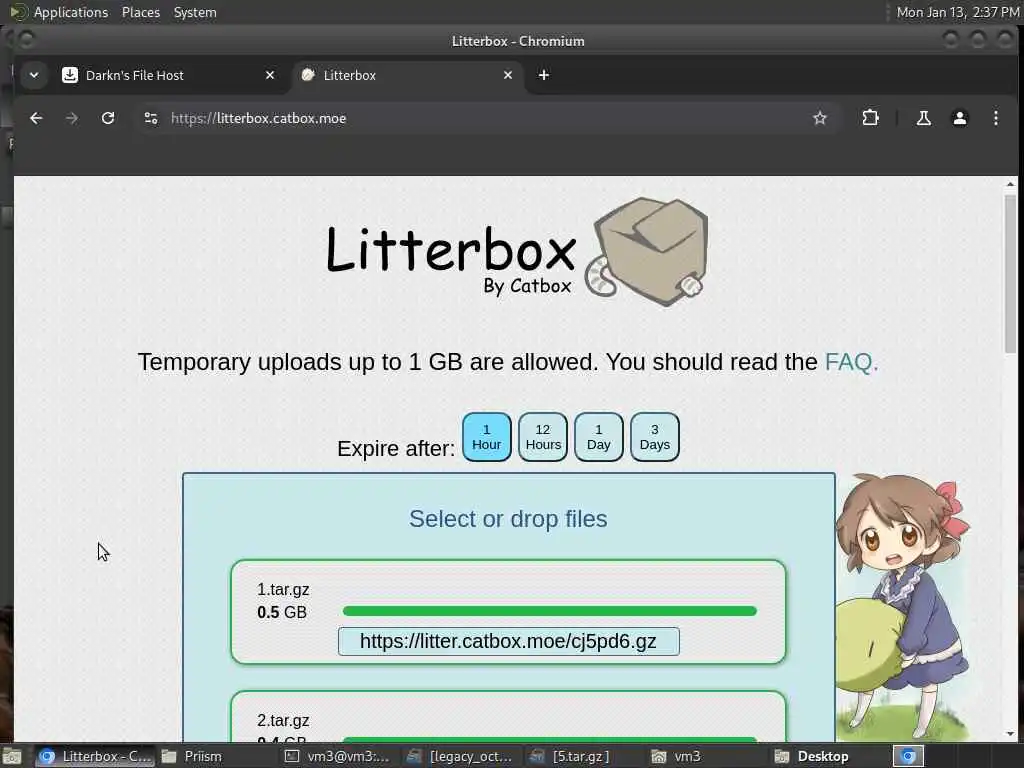Click the forward navigation arrow

click(72, 118)
